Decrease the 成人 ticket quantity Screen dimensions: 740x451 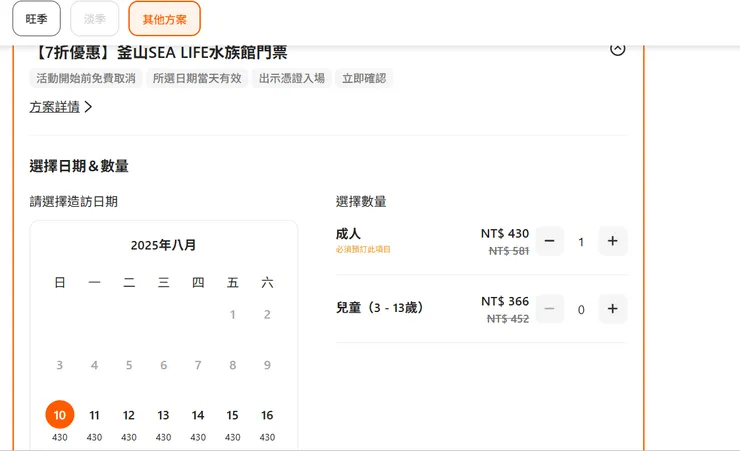click(x=549, y=241)
